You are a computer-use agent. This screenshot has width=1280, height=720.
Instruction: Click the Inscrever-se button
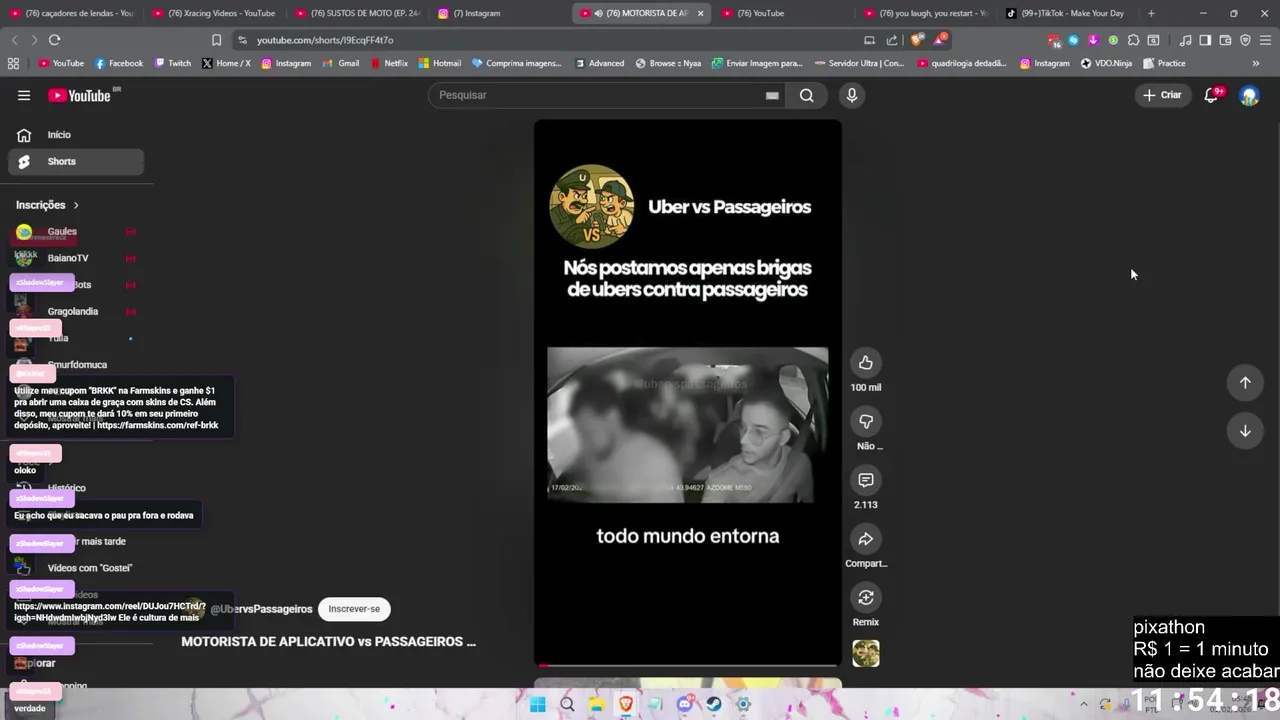pos(354,609)
